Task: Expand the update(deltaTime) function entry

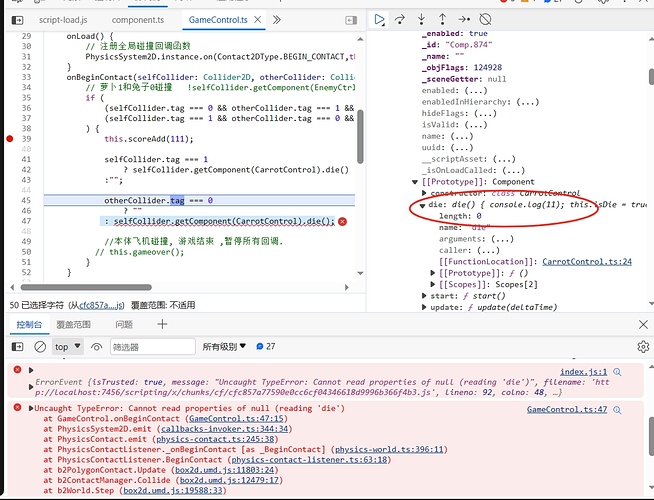Action: coord(424,307)
